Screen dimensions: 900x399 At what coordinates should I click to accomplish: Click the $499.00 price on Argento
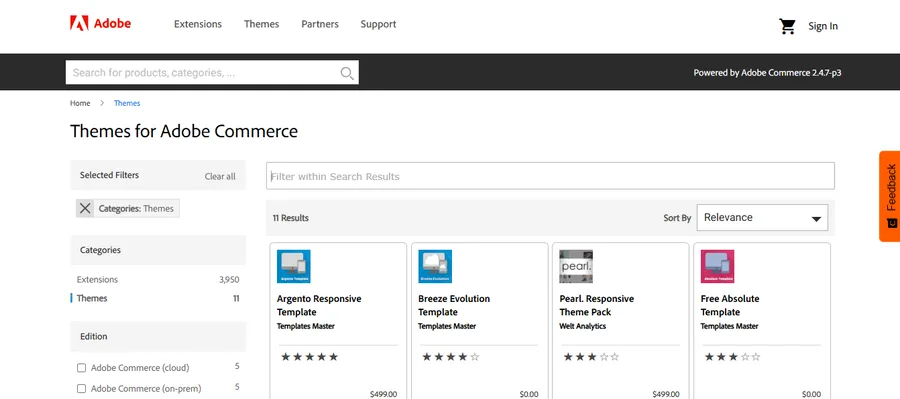coord(383,394)
